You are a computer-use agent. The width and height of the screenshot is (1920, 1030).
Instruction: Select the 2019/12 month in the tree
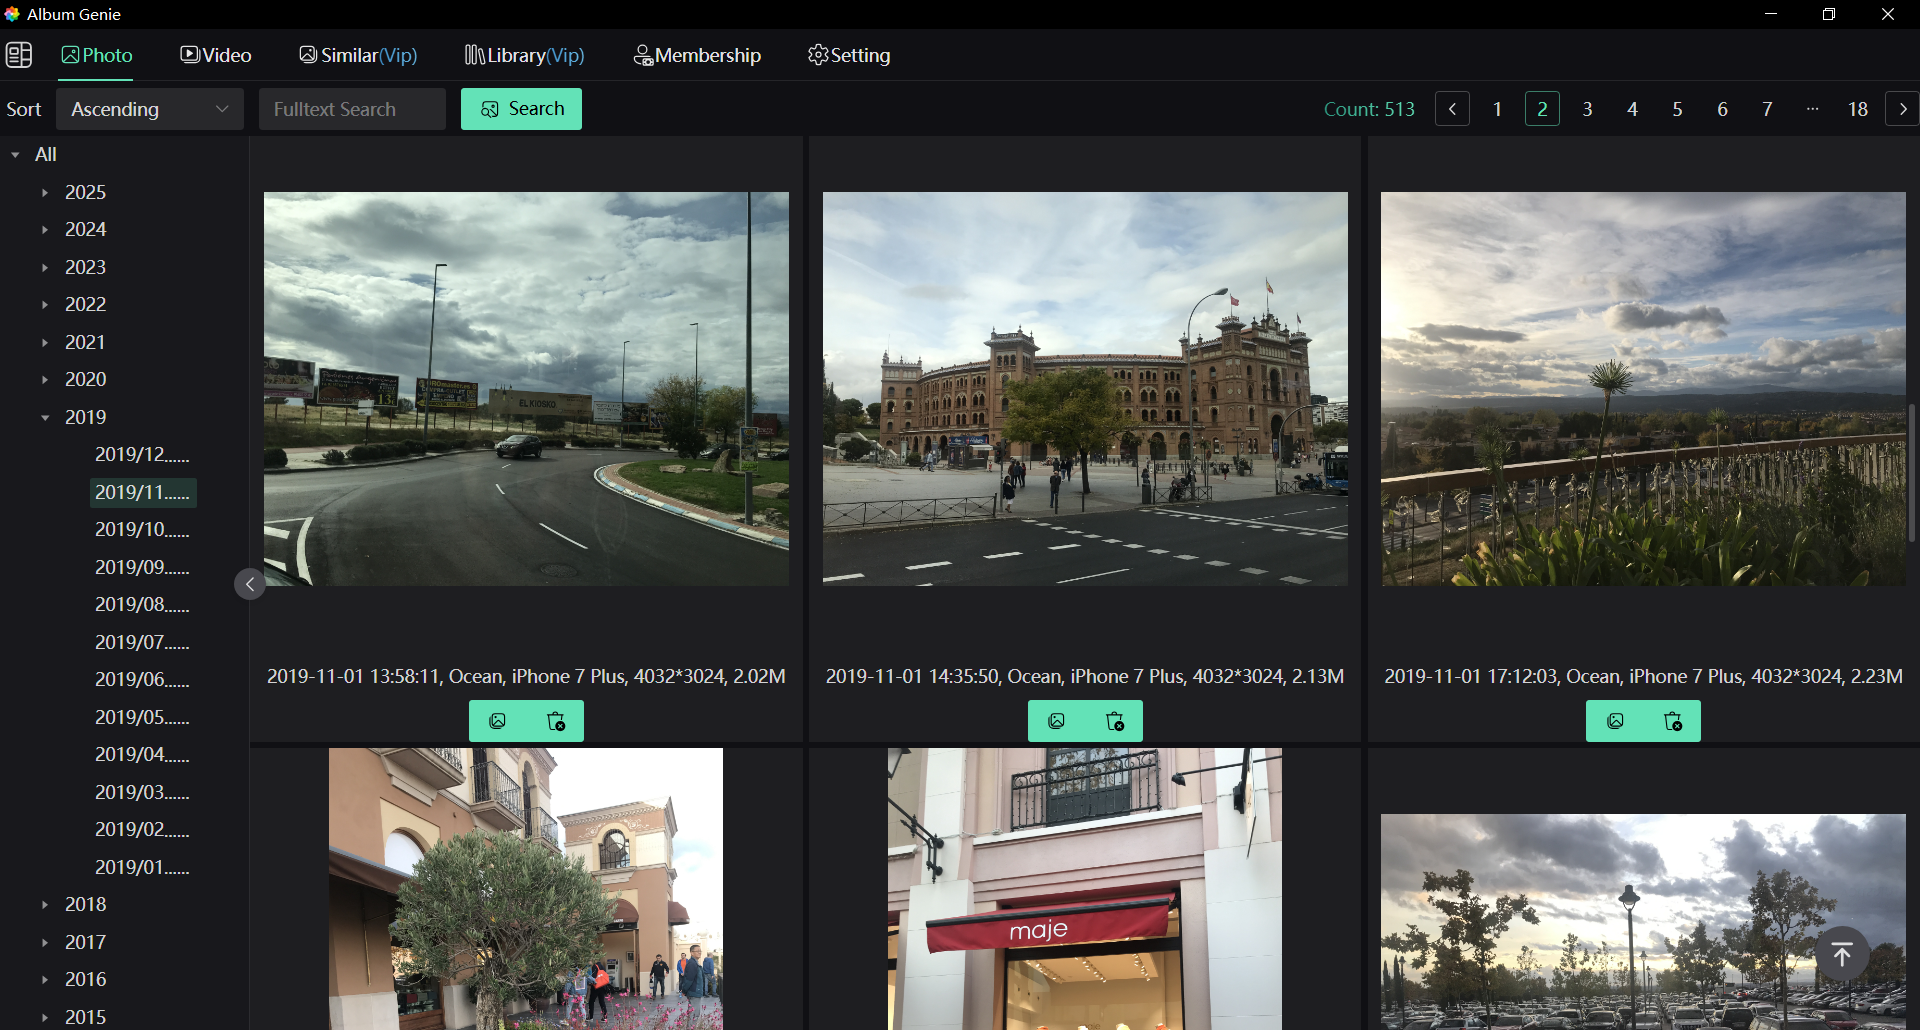coord(141,454)
